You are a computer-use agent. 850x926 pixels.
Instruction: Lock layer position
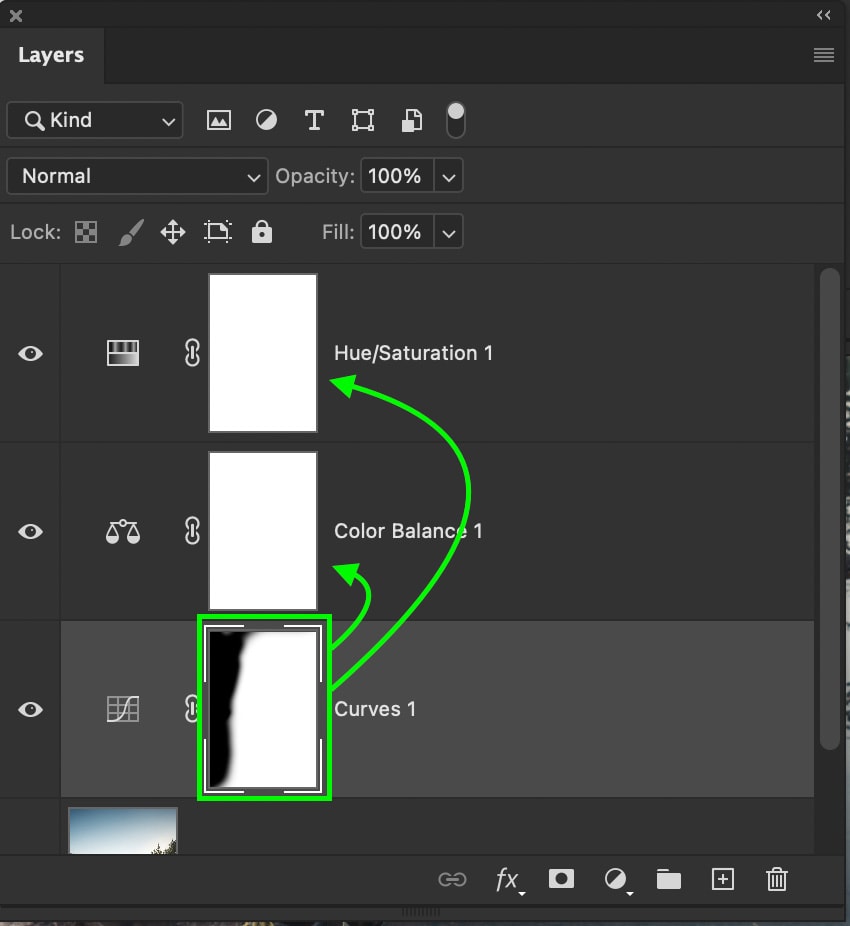point(173,232)
